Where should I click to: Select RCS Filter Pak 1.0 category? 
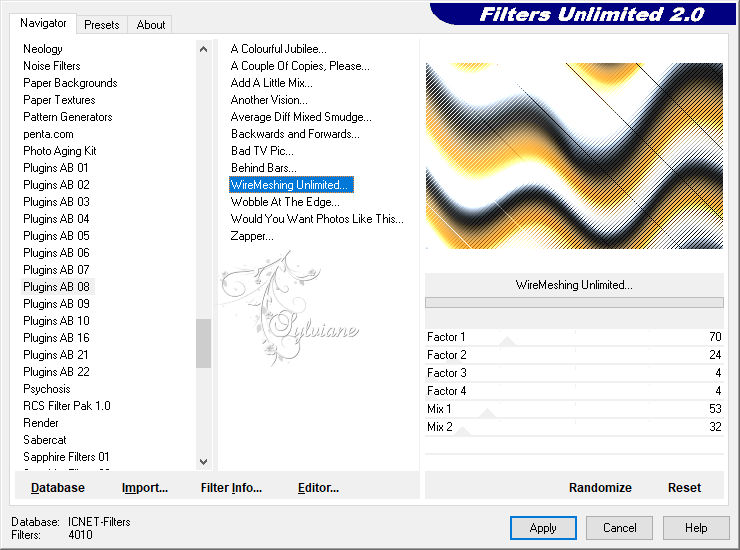pyautogui.click(x=67, y=406)
